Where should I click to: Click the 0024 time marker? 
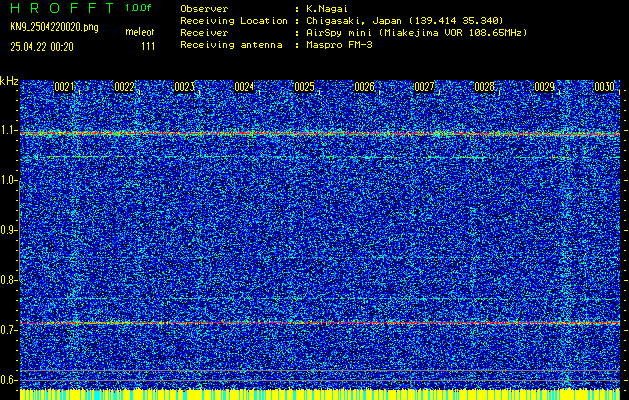[244, 87]
